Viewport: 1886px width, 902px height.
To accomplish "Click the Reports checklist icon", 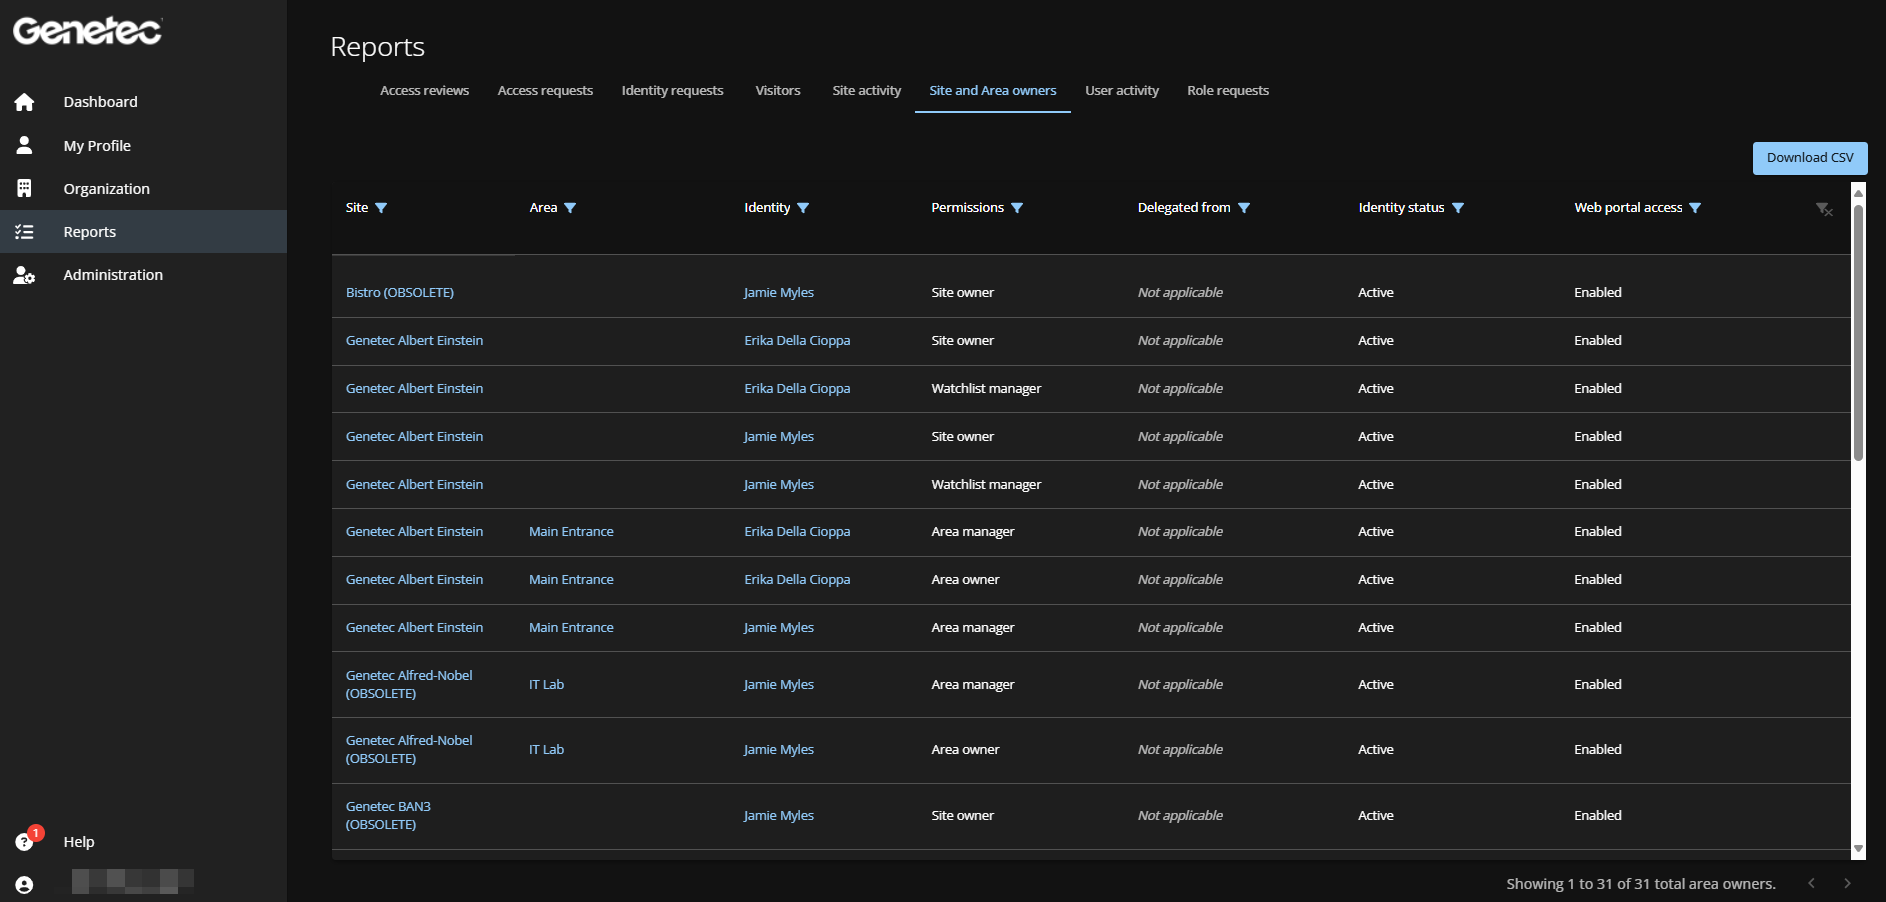I will coord(24,232).
